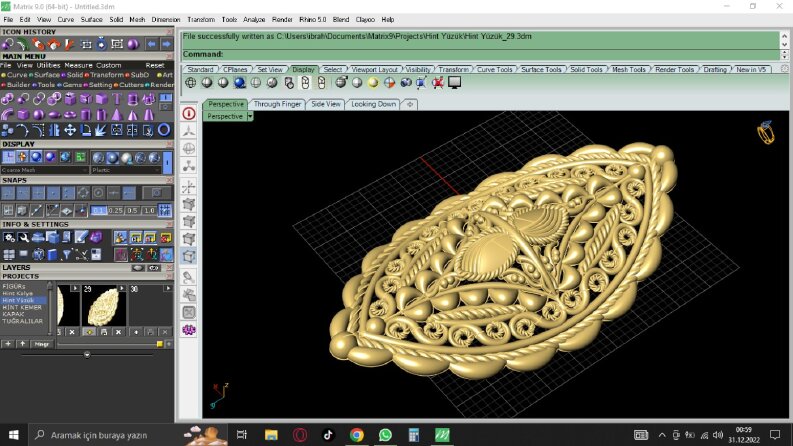Click the black monitor icon in Display toolbar
Image resolution: width=793 pixels, height=446 pixels.
pos(454,82)
